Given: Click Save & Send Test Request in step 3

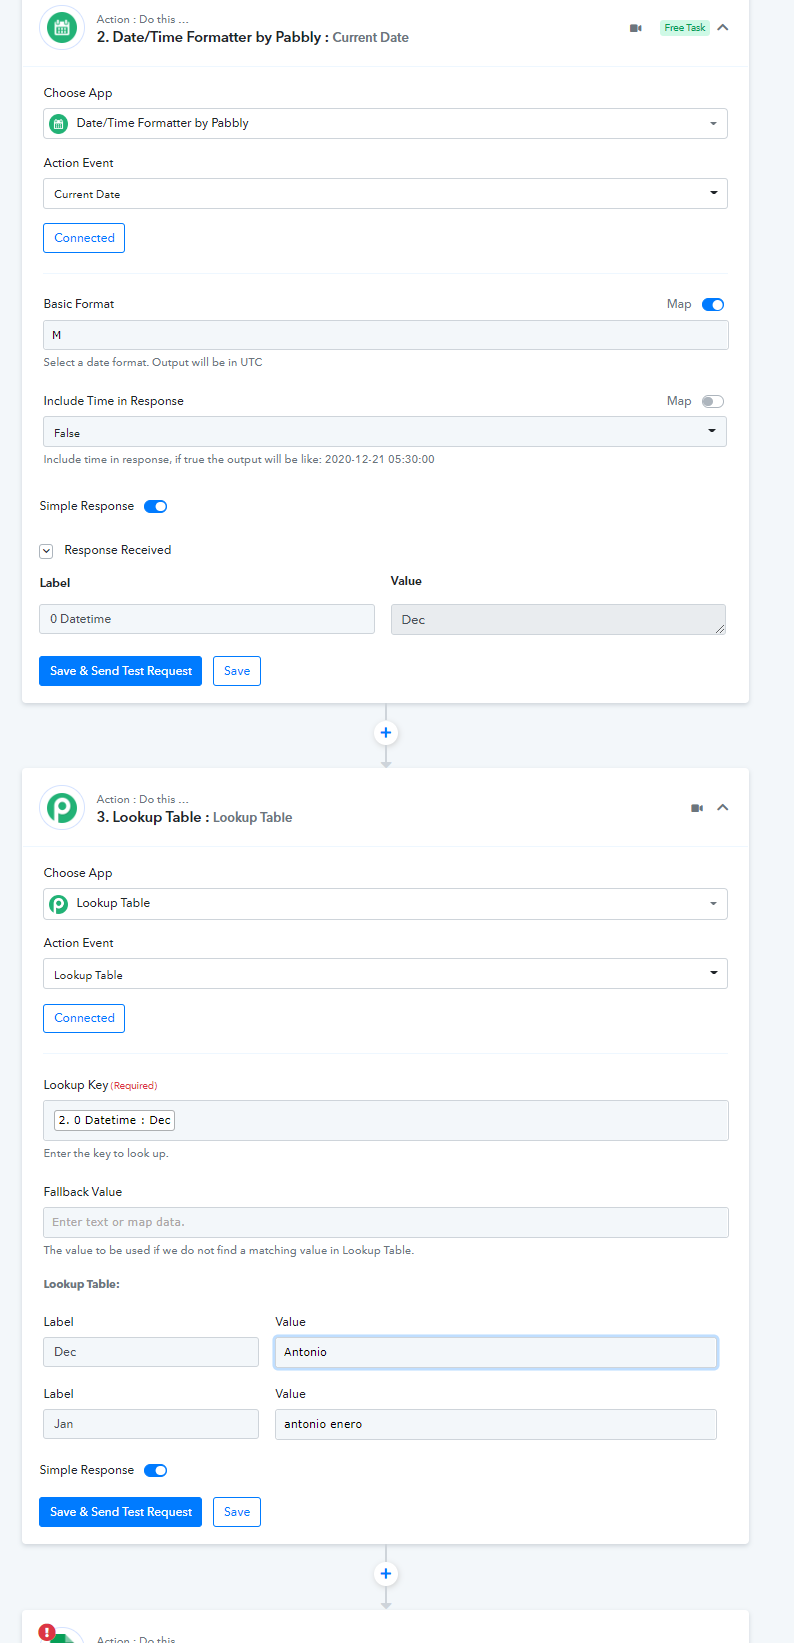Looking at the screenshot, I should click(x=120, y=1512).
